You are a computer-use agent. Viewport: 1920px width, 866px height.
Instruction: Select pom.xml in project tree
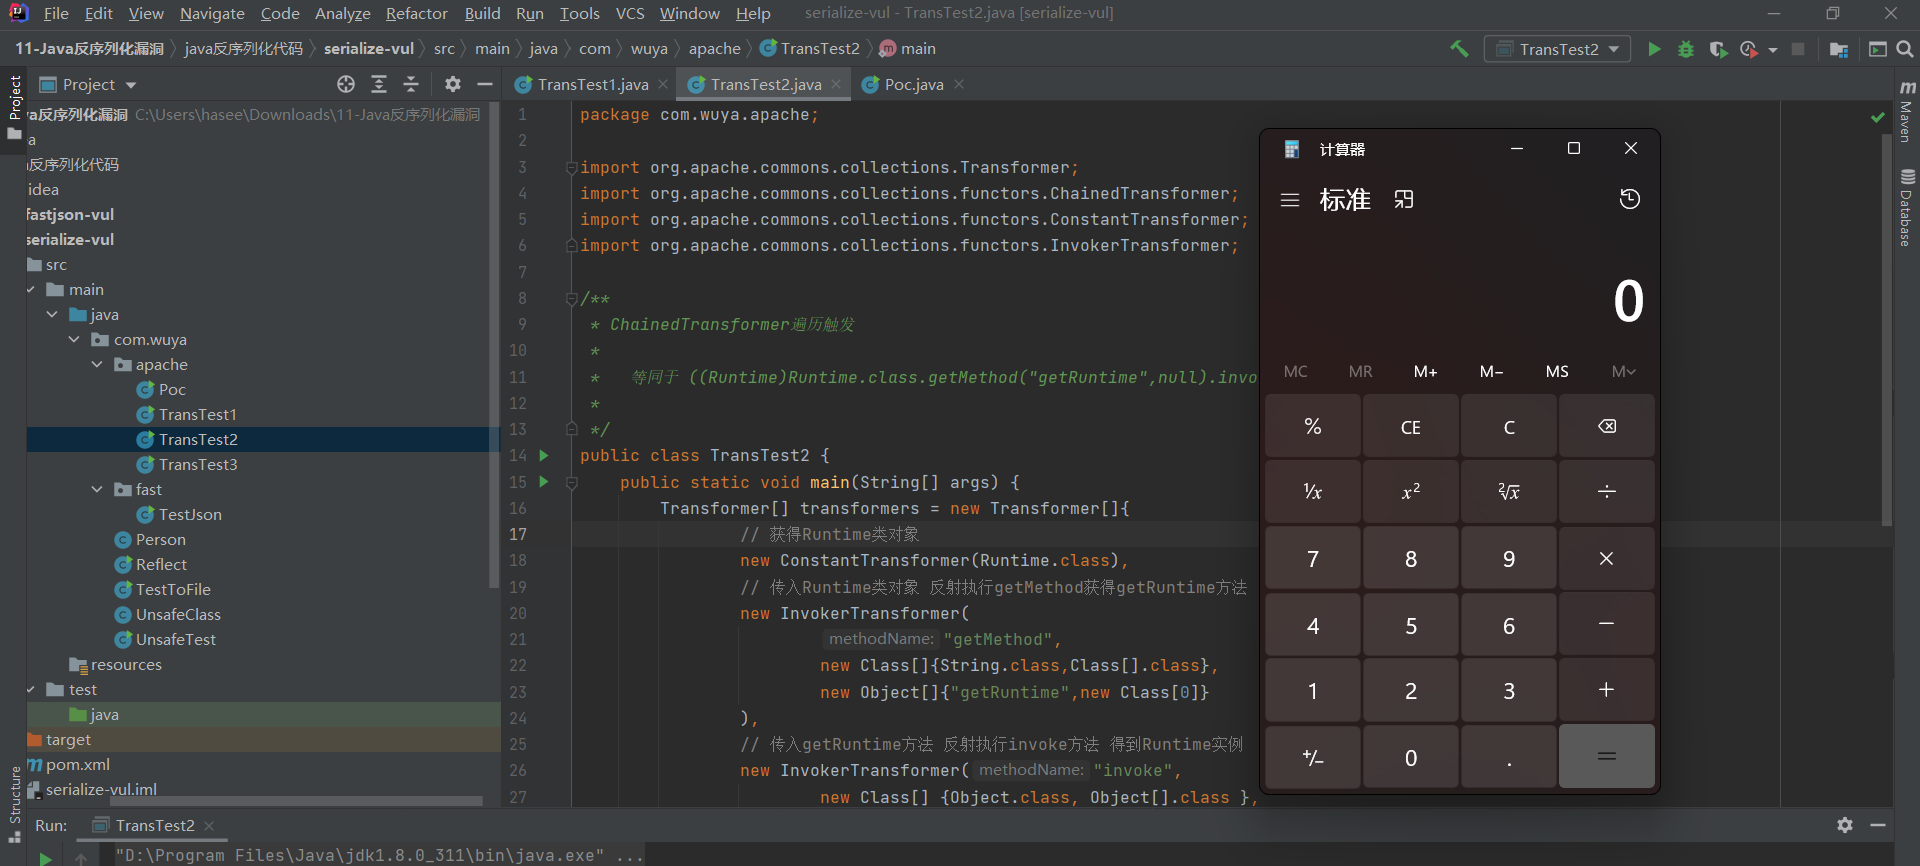coord(78,764)
